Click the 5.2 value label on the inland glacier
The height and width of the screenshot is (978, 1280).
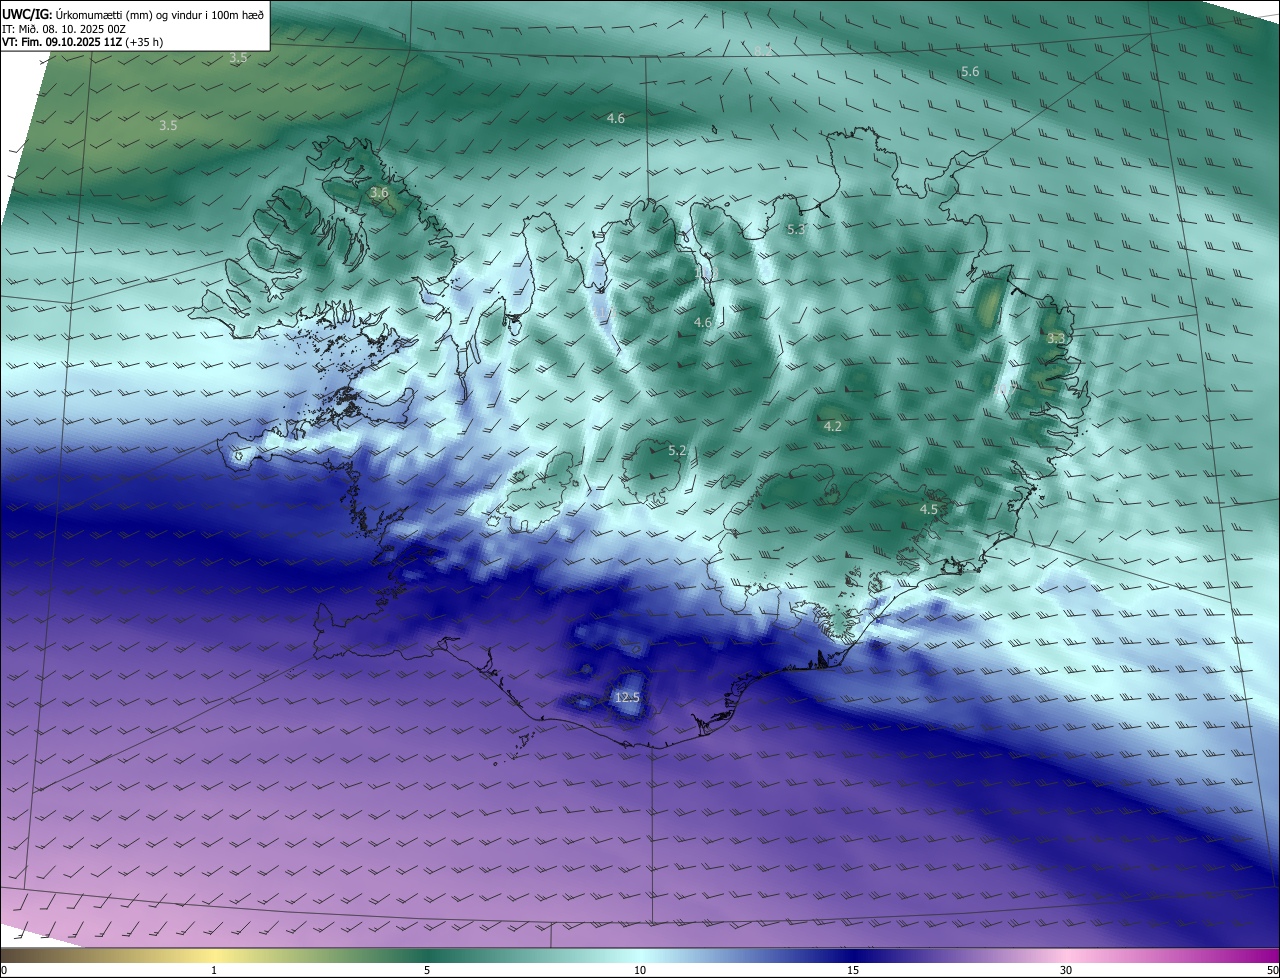(x=677, y=451)
